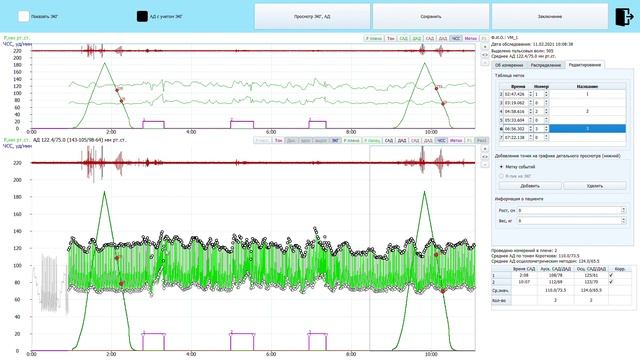The height and width of the screenshot is (360, 640).
Task: Toggle Тон in lower chart toolbar
Action: 278,140
